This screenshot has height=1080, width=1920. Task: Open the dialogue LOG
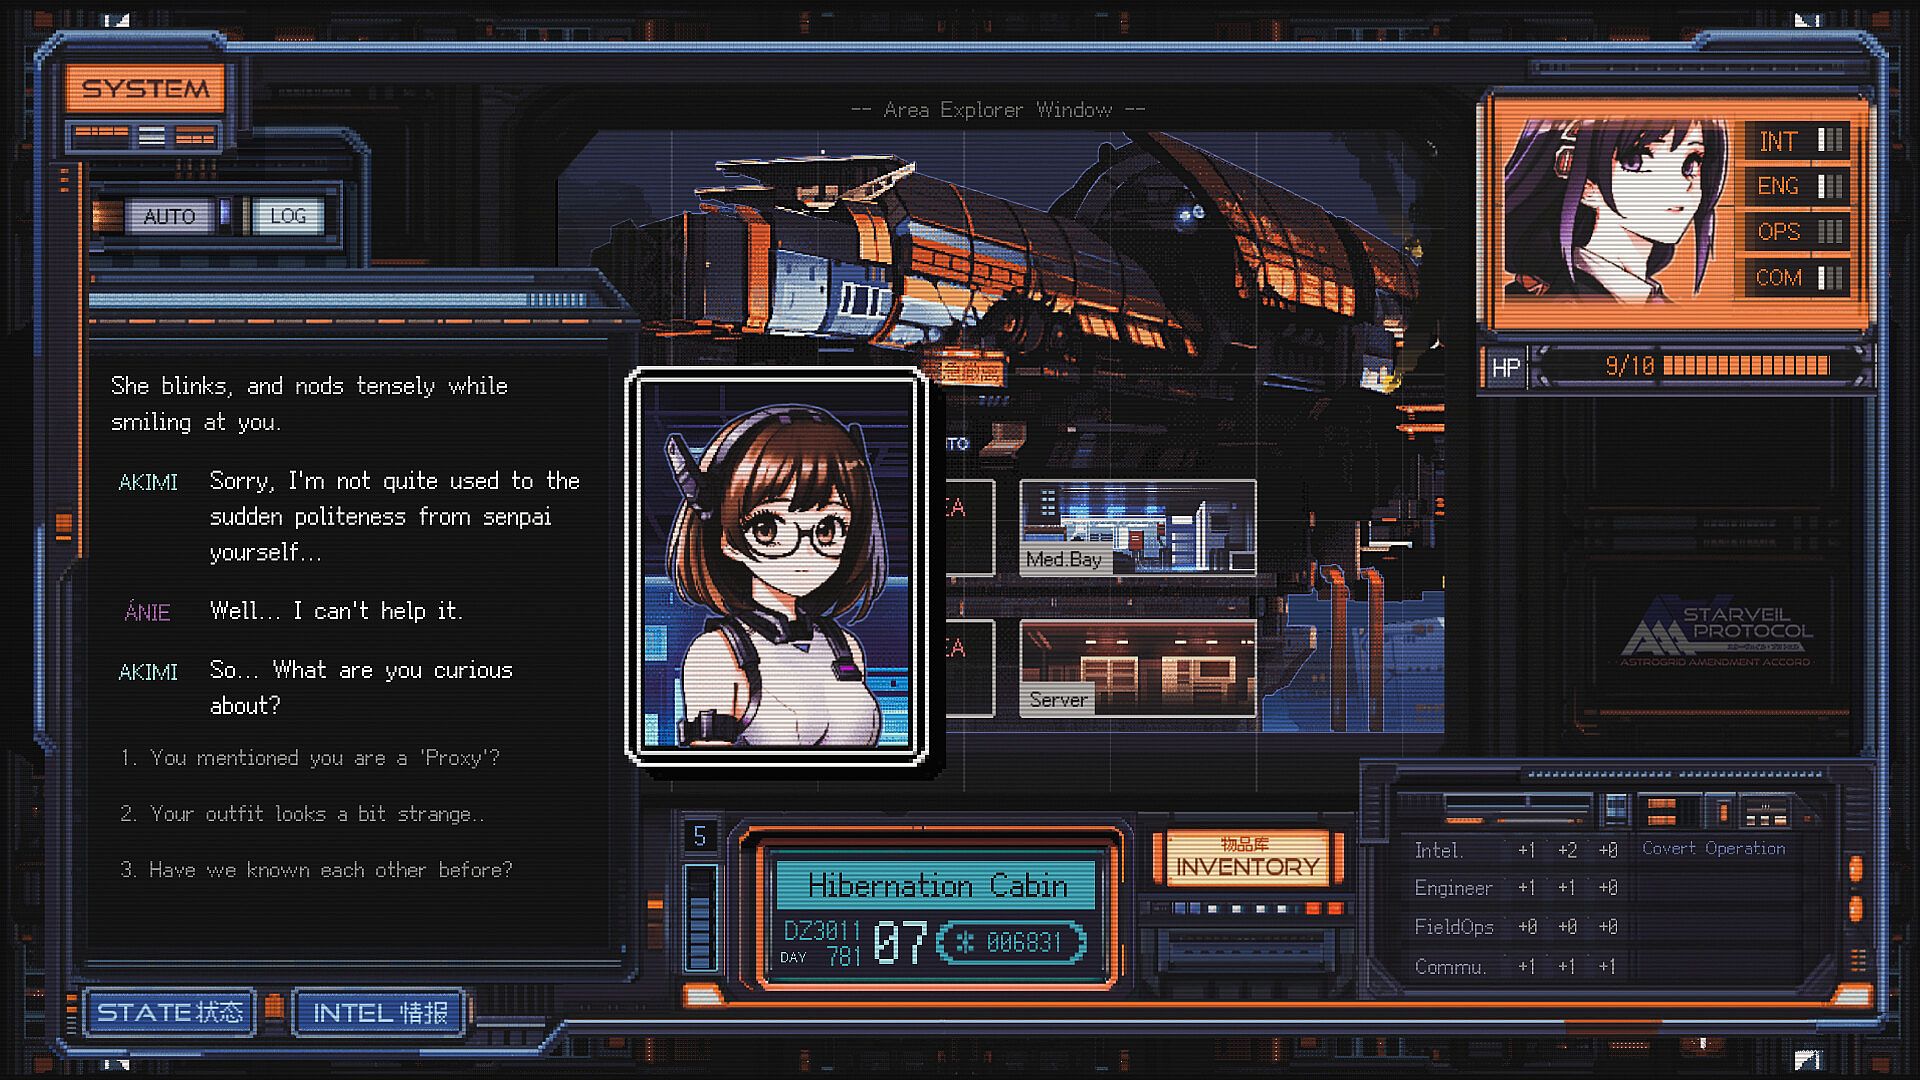(288, 216)
